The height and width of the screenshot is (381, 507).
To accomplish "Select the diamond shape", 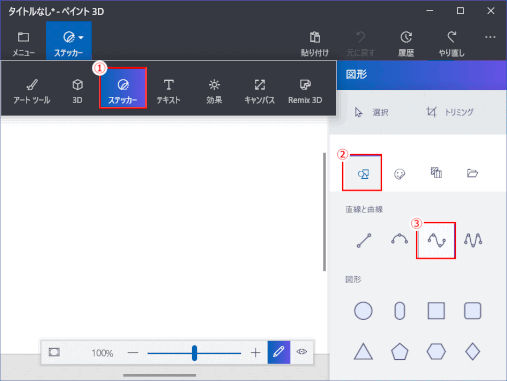I will (x=473, y=352).
